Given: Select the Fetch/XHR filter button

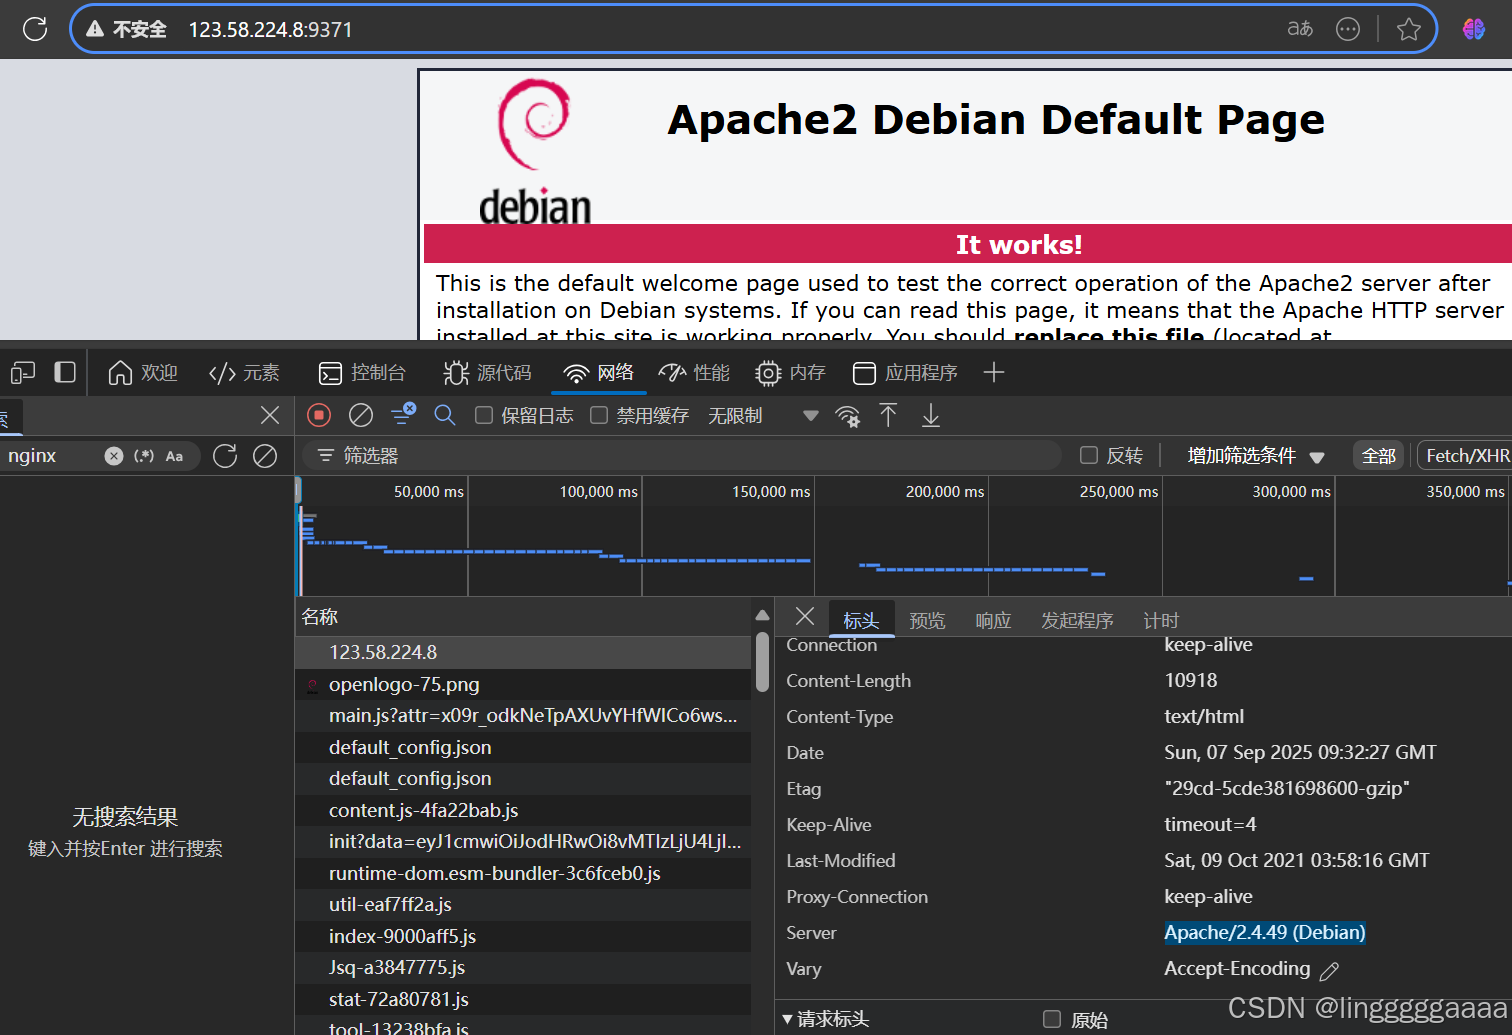Looking at the screenshot, I should point(1465,456).
